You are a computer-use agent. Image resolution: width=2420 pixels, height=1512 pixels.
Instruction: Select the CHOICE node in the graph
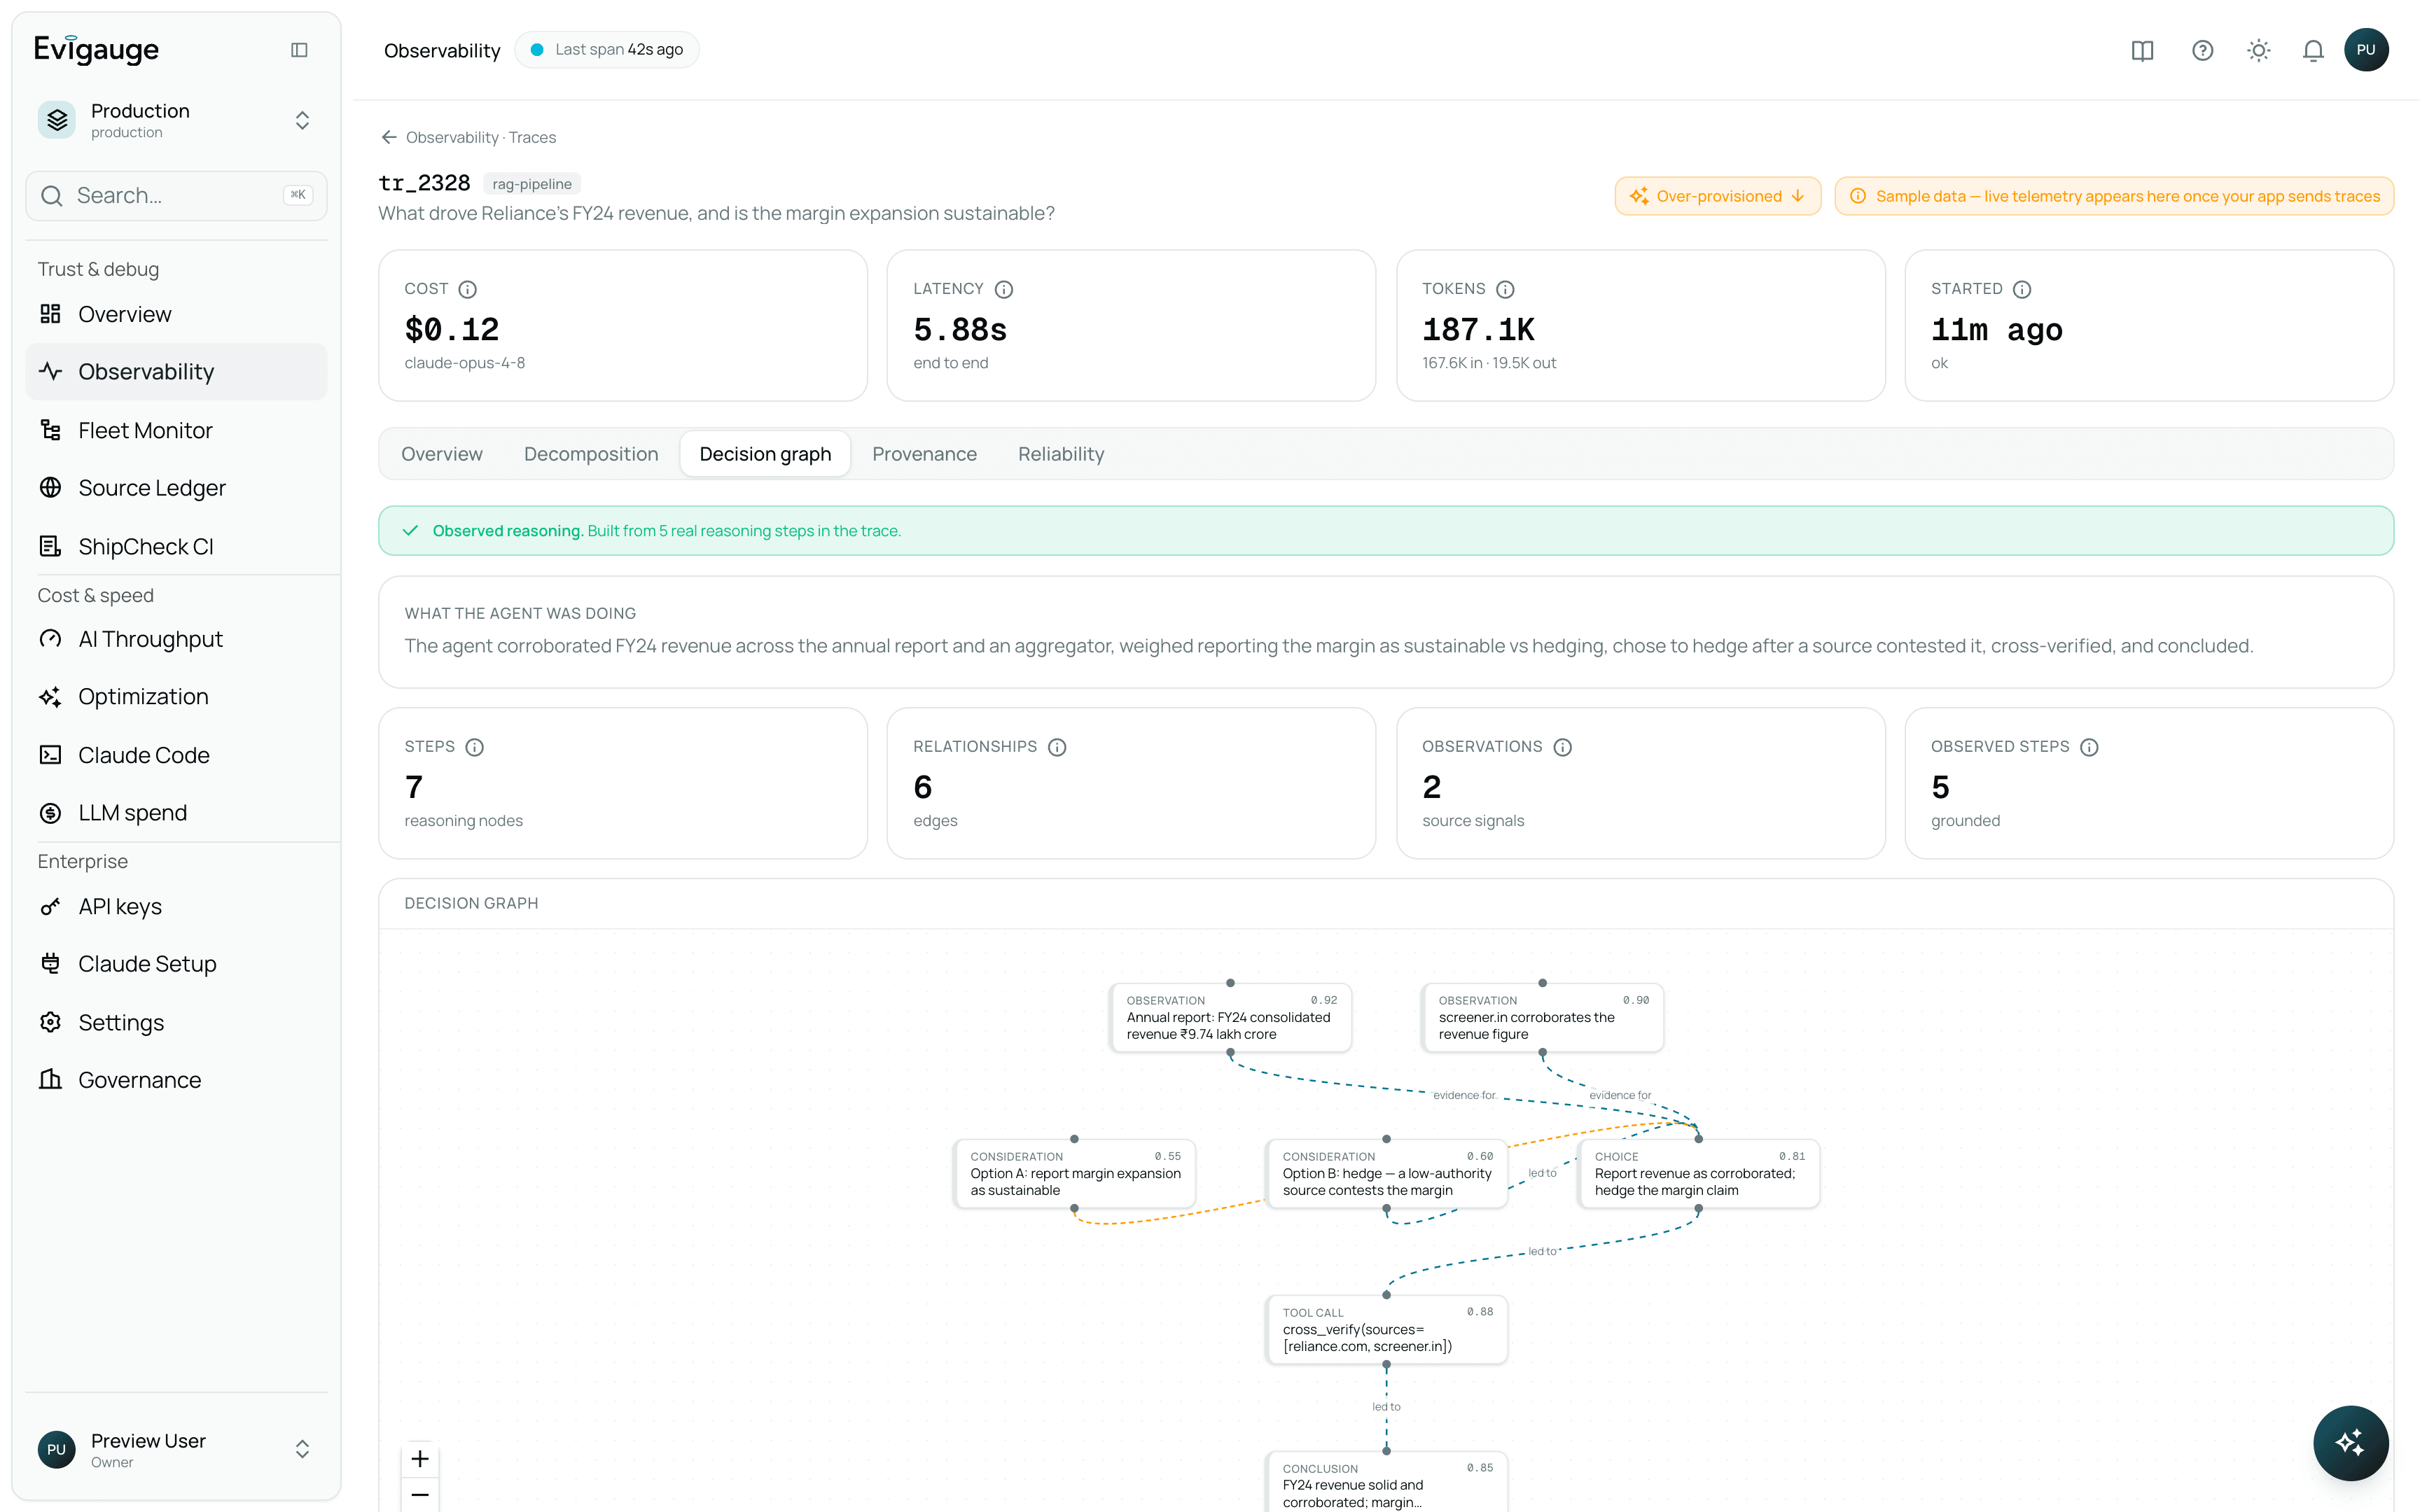[1698, 1173]
